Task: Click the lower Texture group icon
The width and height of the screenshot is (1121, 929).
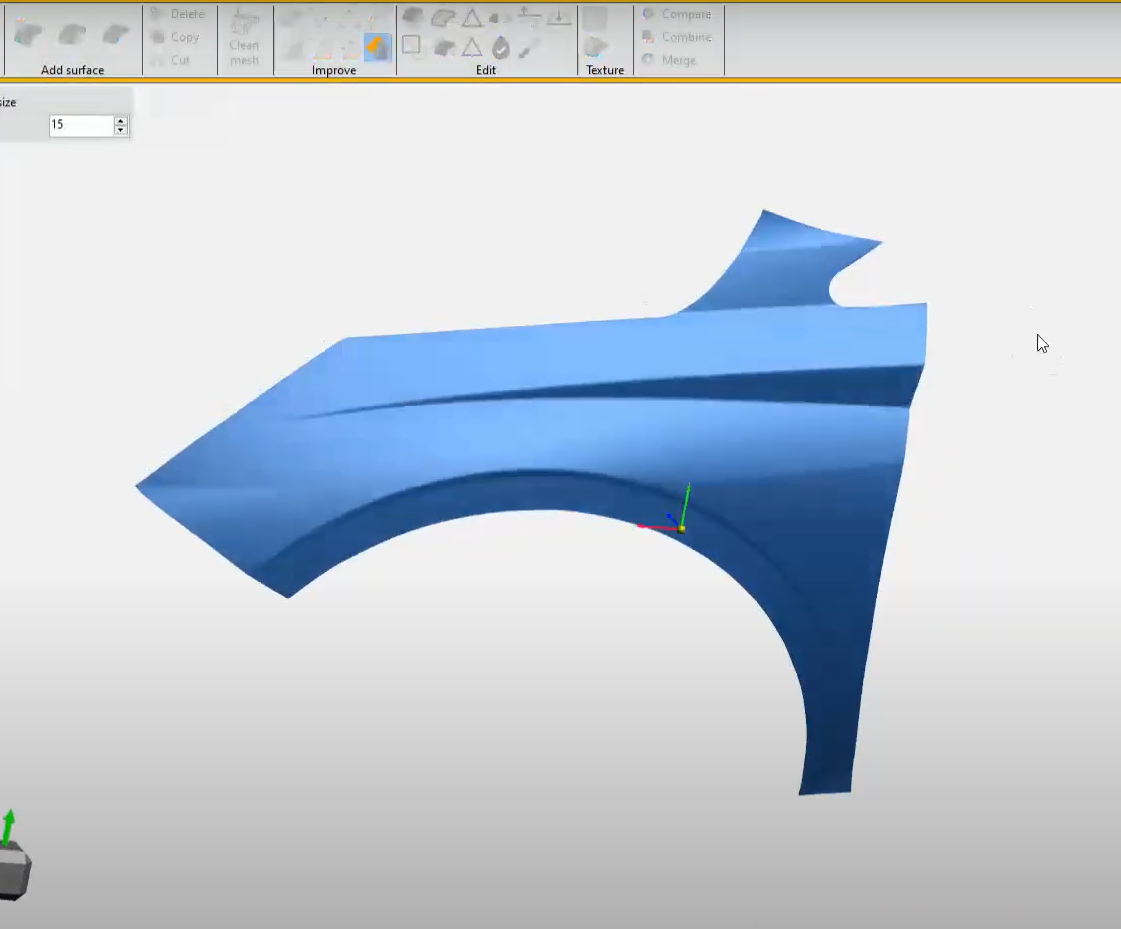Action: [595, 46]
